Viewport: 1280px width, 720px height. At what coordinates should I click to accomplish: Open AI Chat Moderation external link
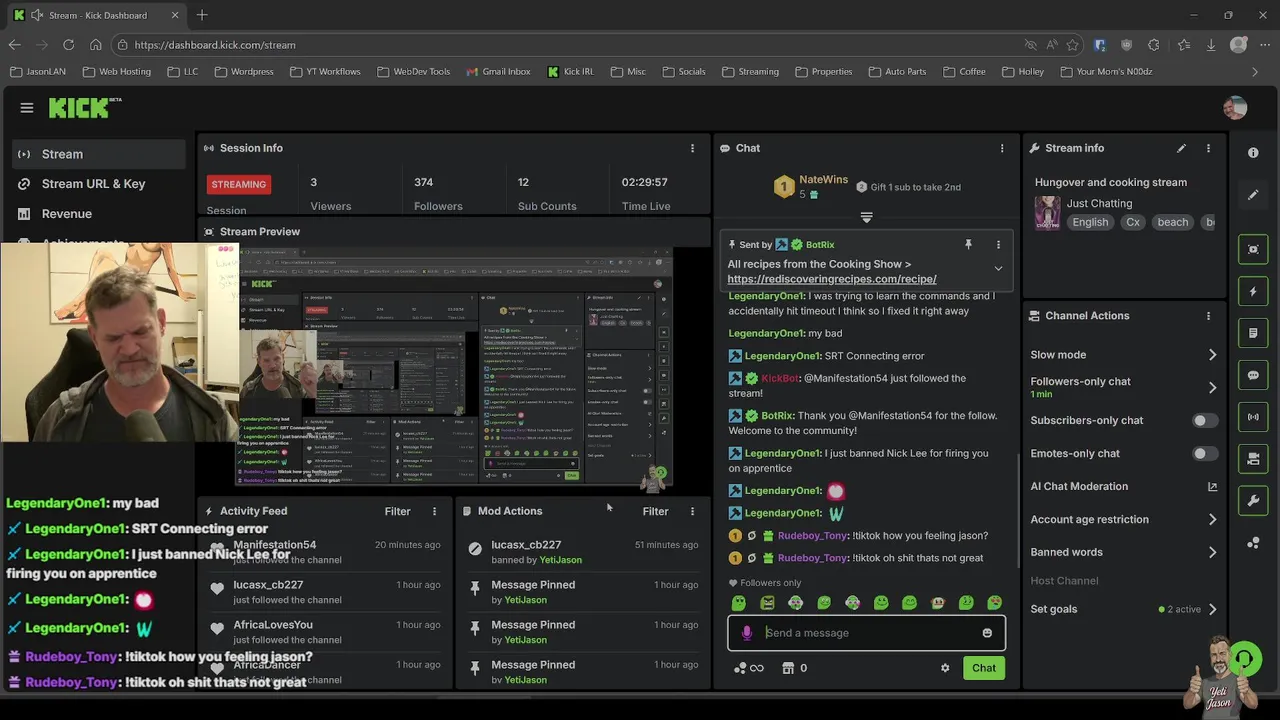(x=1212, y=487)
